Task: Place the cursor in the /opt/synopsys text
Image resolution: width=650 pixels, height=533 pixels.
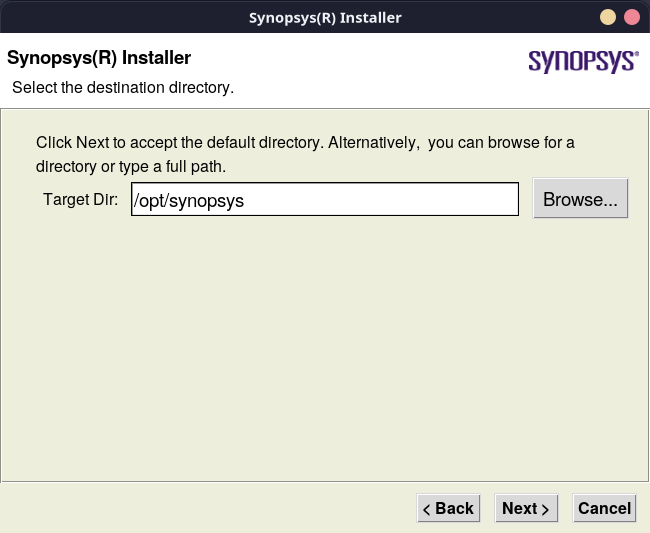Action: tap(190, 200)
